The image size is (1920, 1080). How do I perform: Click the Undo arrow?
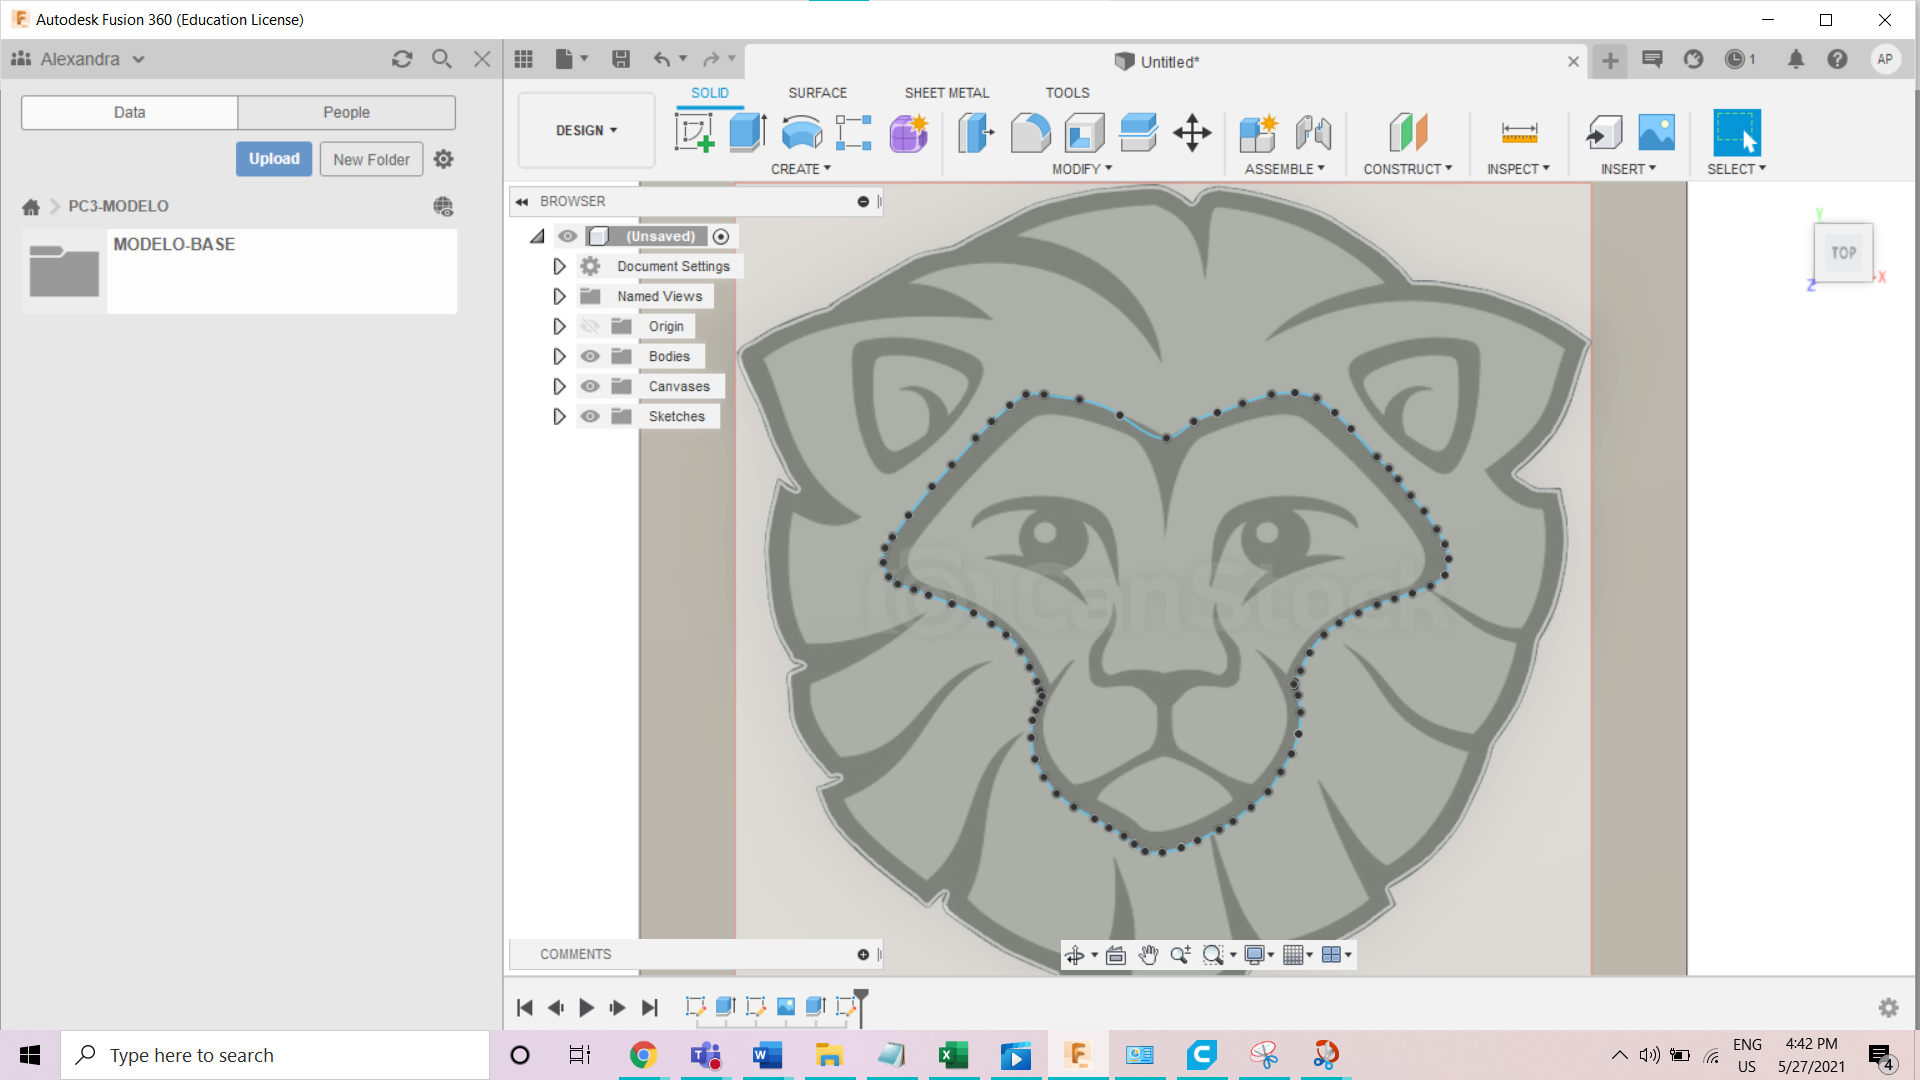tap(662, 59)
